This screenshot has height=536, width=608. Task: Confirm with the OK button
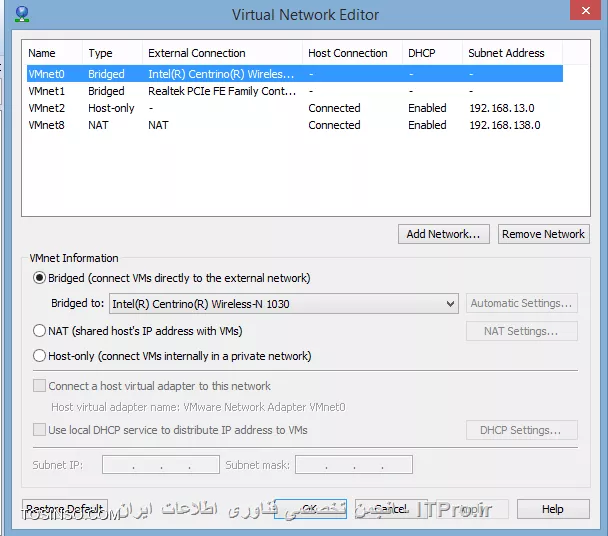310,508
